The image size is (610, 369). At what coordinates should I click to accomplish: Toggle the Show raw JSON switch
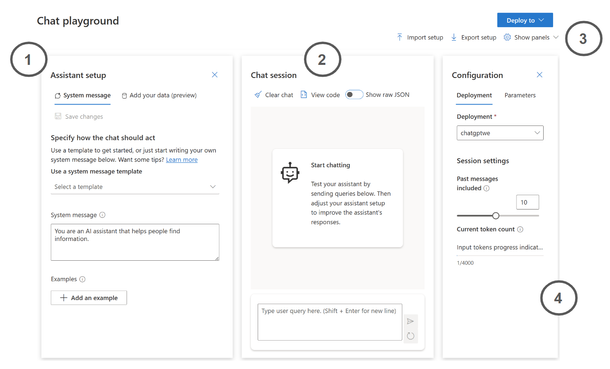click(x=354, y=94)
